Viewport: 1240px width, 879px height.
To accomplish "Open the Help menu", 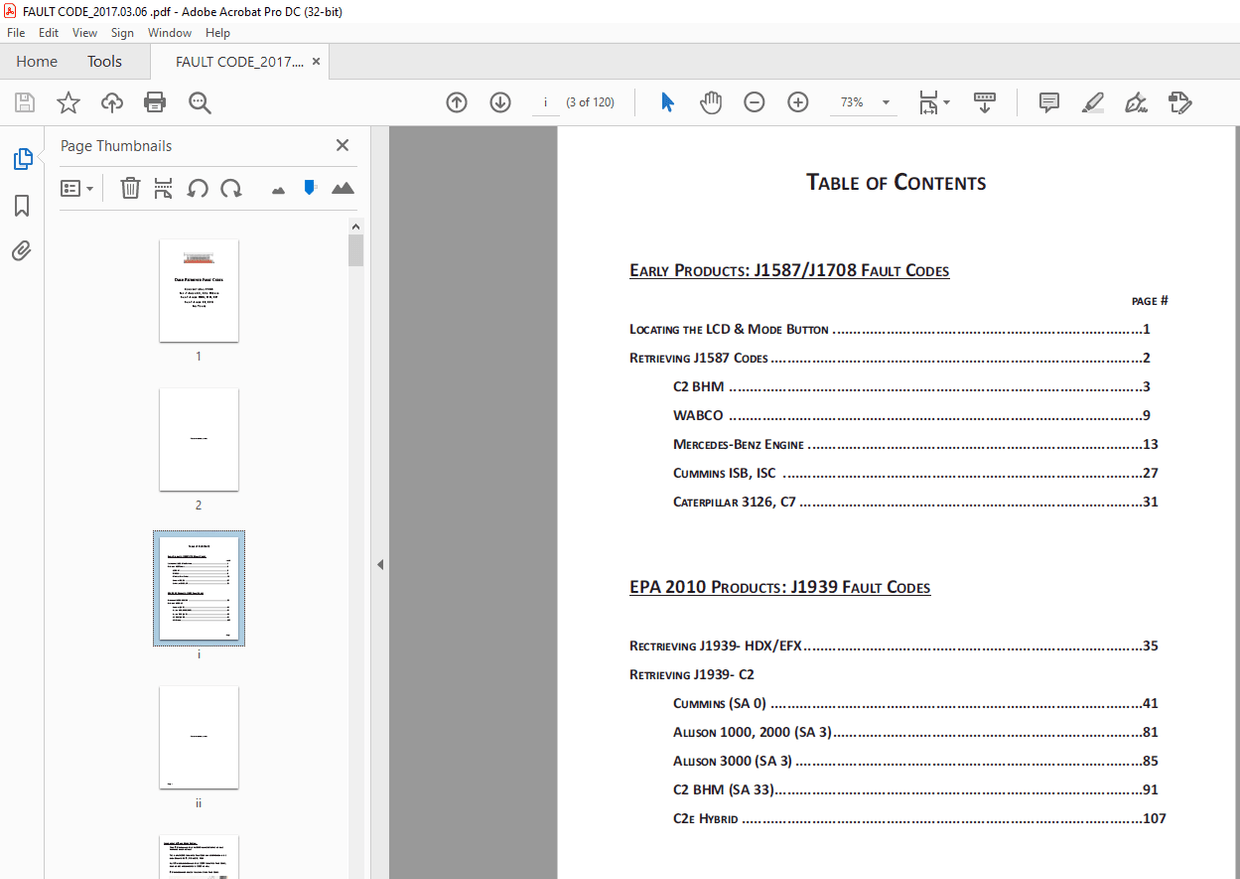I will tap(218, 33).
